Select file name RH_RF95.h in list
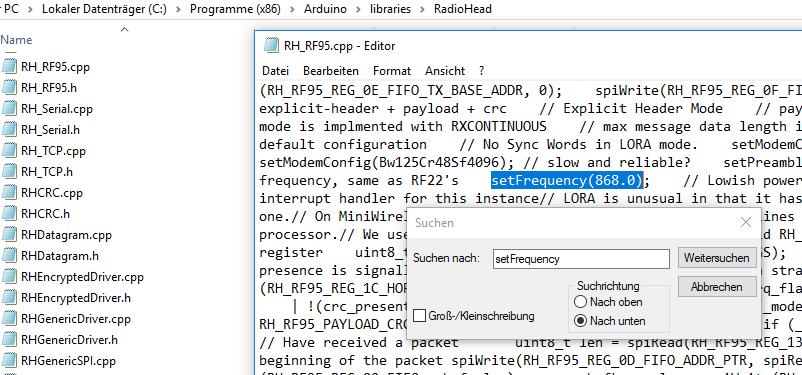This screenshot has width=802, height=375. pyautogui.click(x=49, y=88)
